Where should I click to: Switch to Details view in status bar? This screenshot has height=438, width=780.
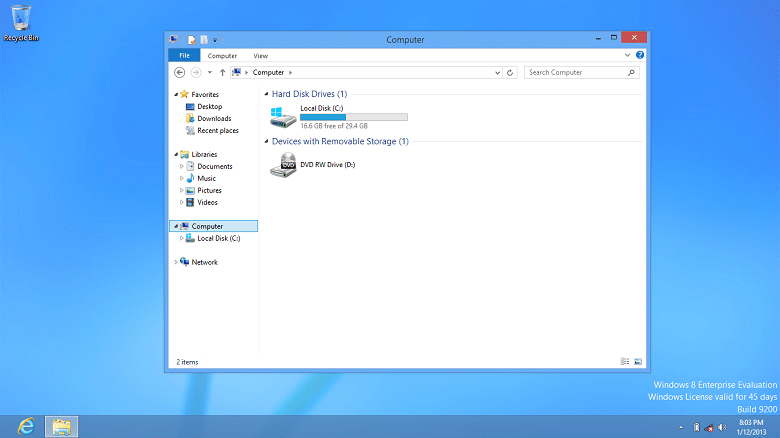pyautogui.click(x=625, y=362)
